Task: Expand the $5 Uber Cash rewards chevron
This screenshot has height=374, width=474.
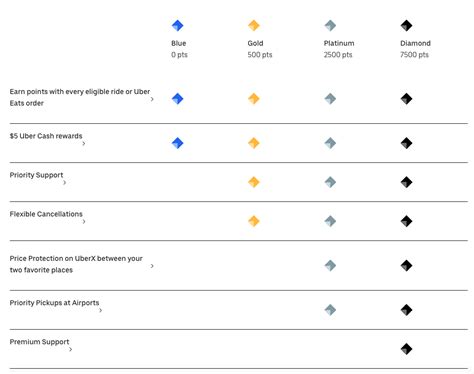Action: click(x=84, y=143)
